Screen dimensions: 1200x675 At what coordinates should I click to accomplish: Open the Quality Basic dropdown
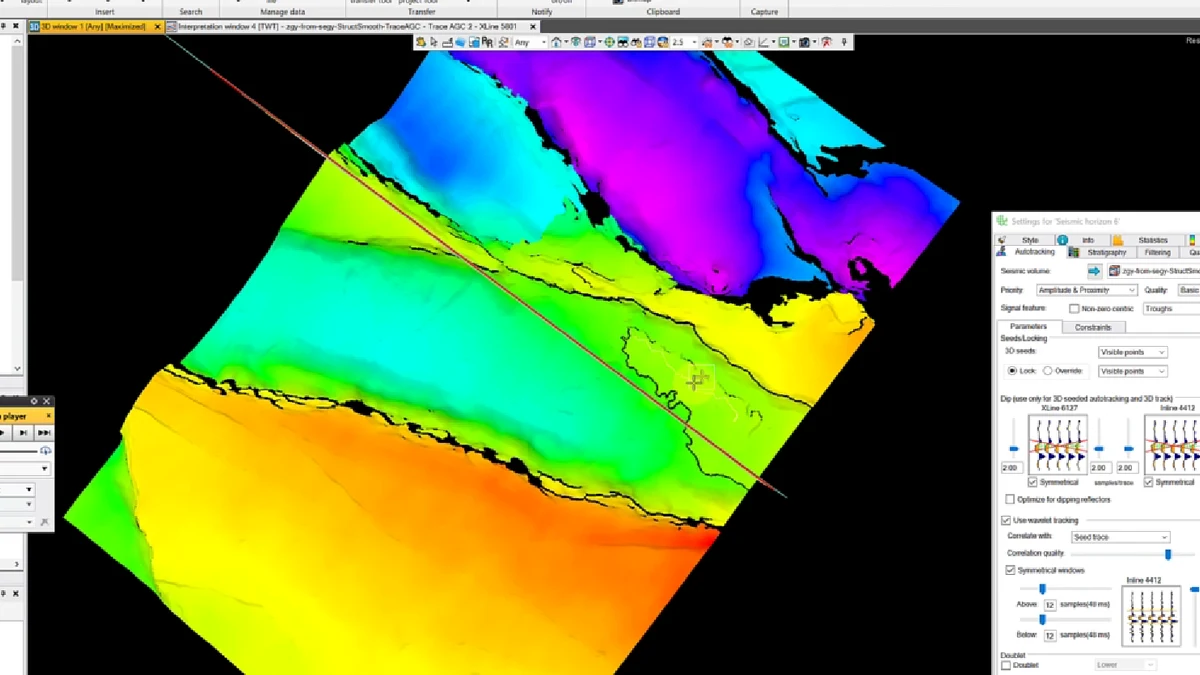pyautogui.click(x=1188, y=290)
